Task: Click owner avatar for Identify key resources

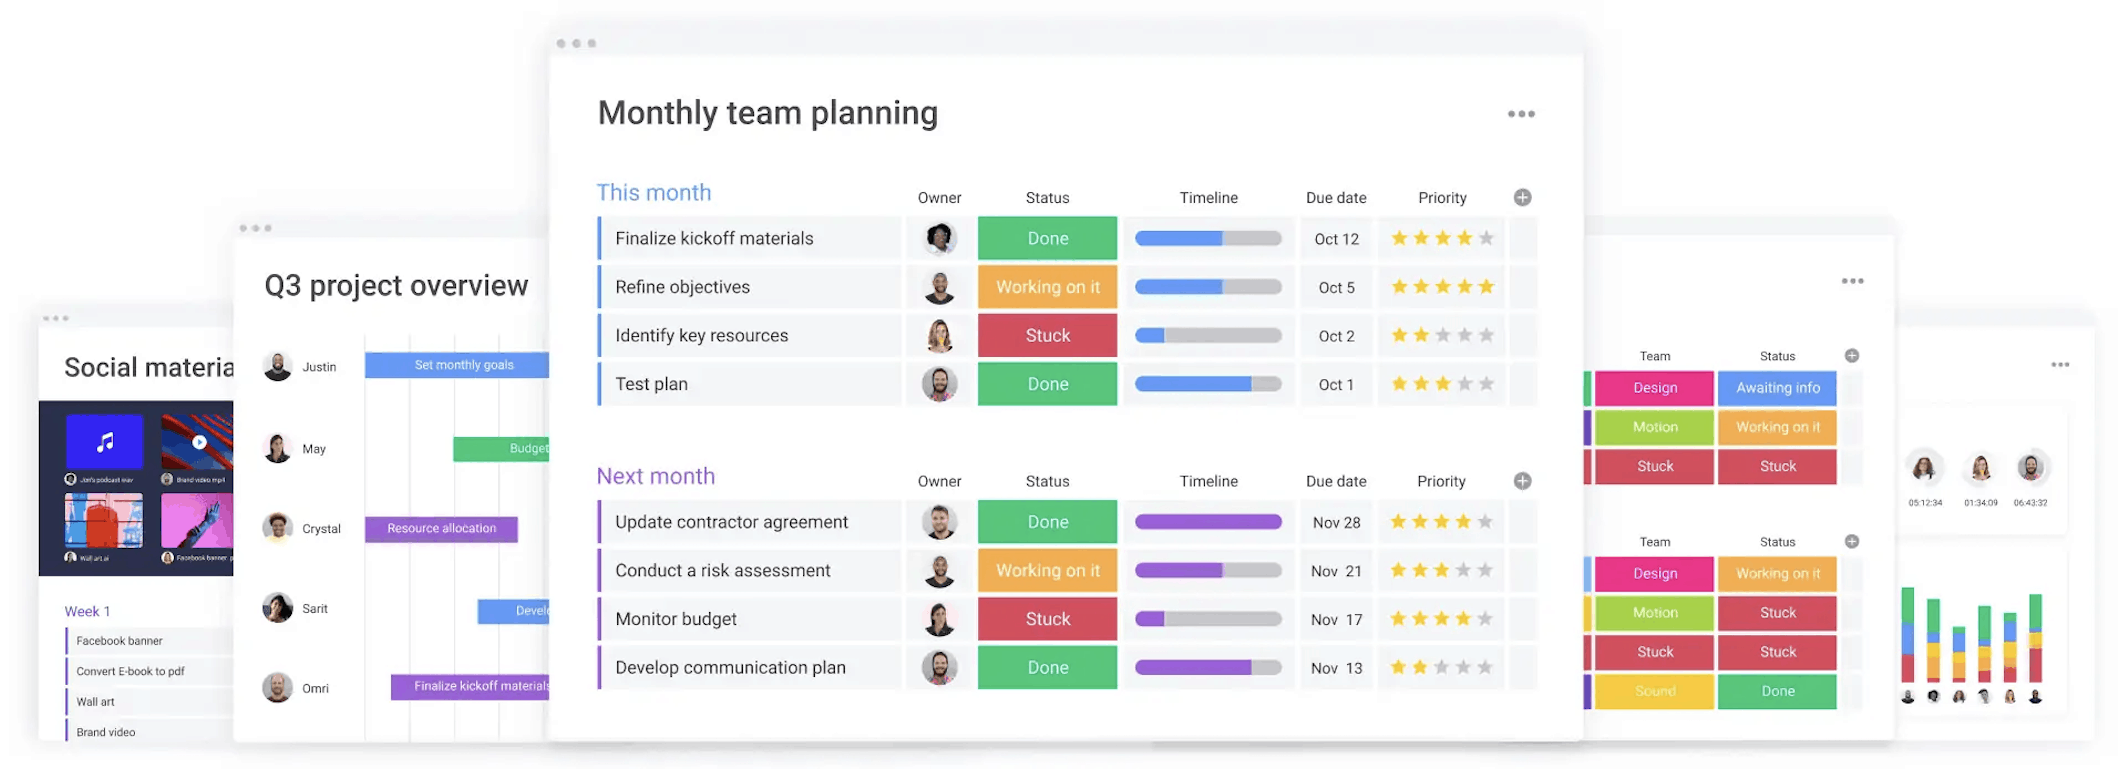Action: (939, 336)
